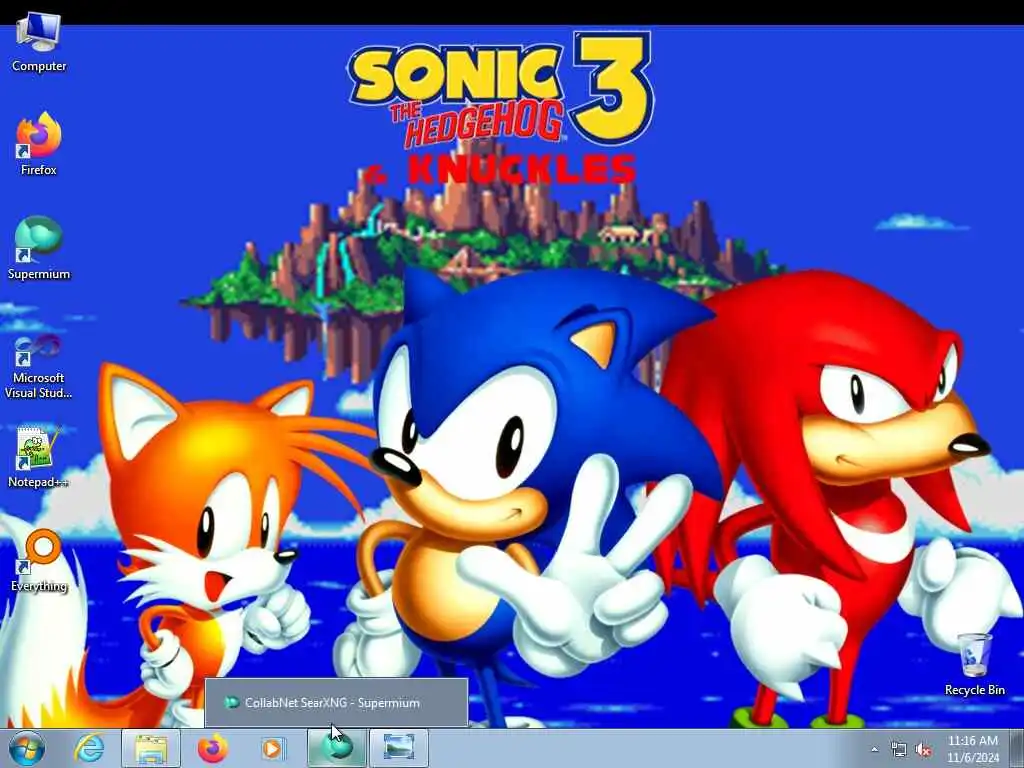Open Windows Explorer from the taskbar
This screenshot has width=1024, height=768.
[x=151, y=748]
